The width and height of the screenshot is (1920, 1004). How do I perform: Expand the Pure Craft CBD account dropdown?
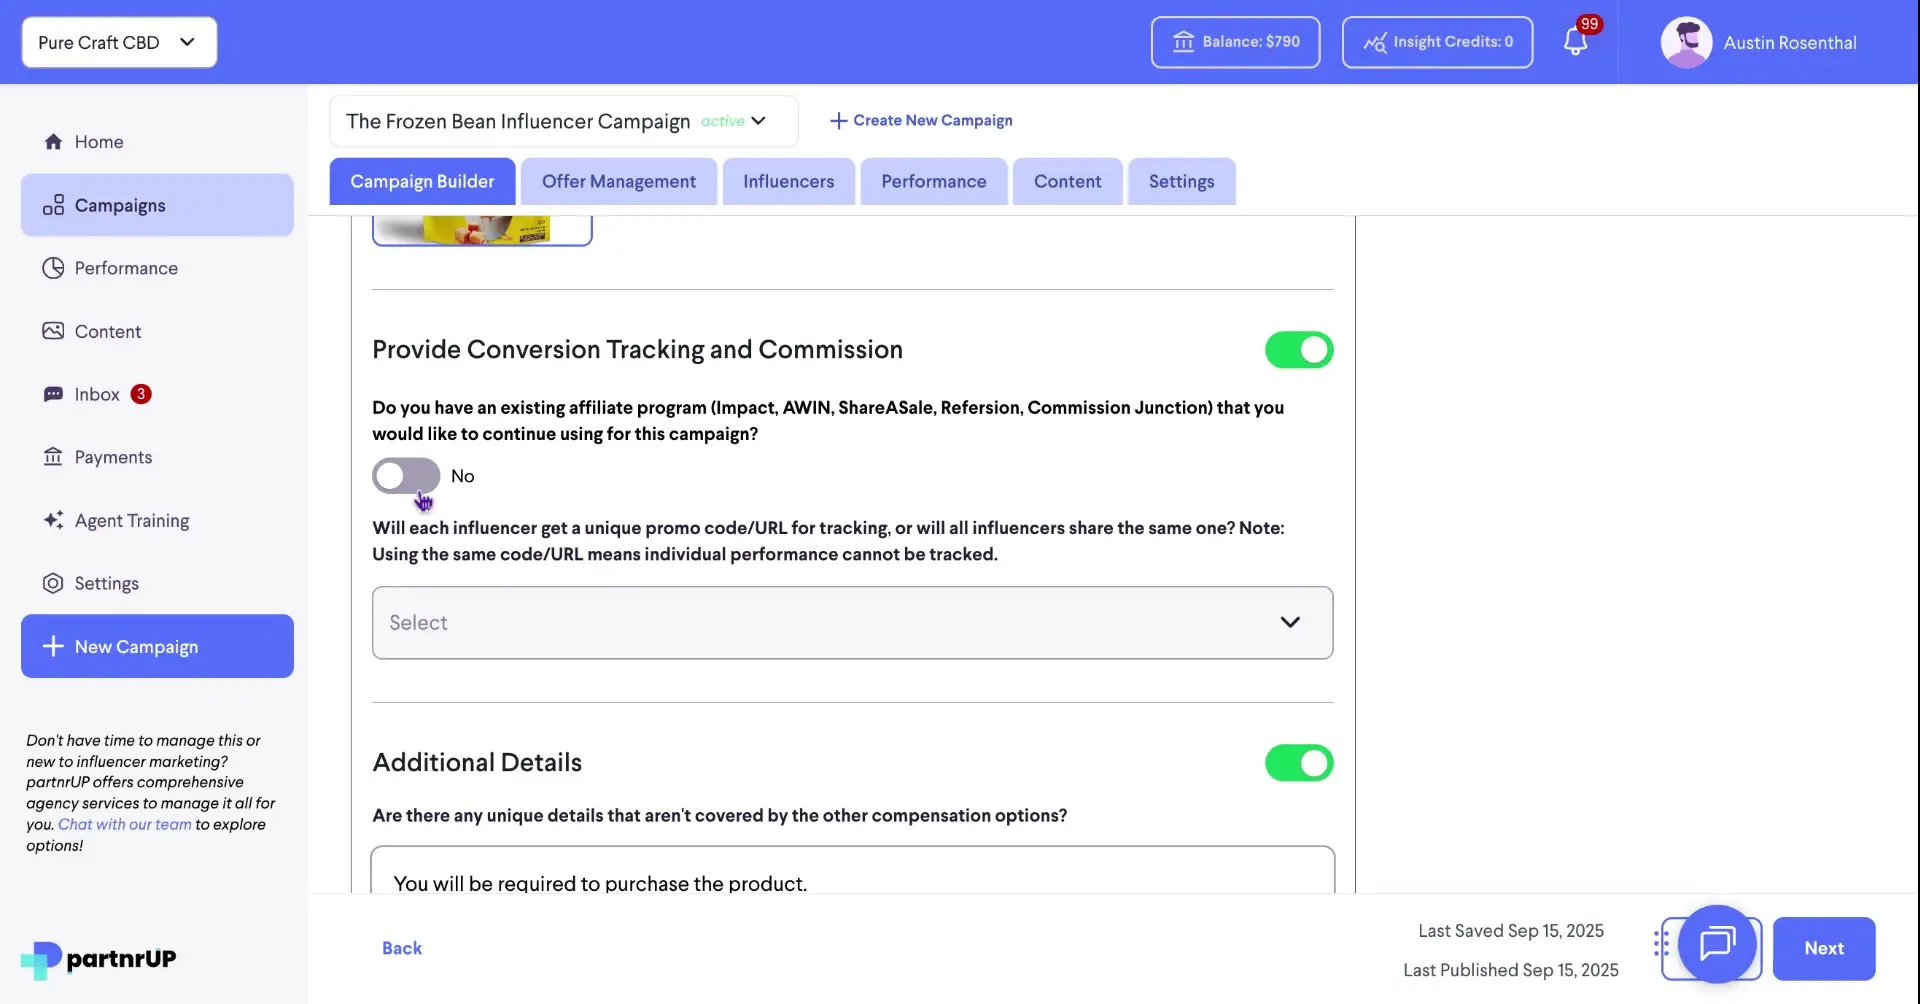tap(118, 42)
